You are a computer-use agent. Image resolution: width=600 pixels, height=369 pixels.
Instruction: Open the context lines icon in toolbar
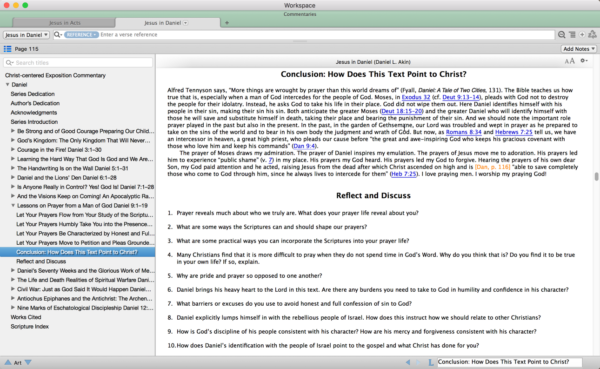pyautogui.click(x=572, y=34)
